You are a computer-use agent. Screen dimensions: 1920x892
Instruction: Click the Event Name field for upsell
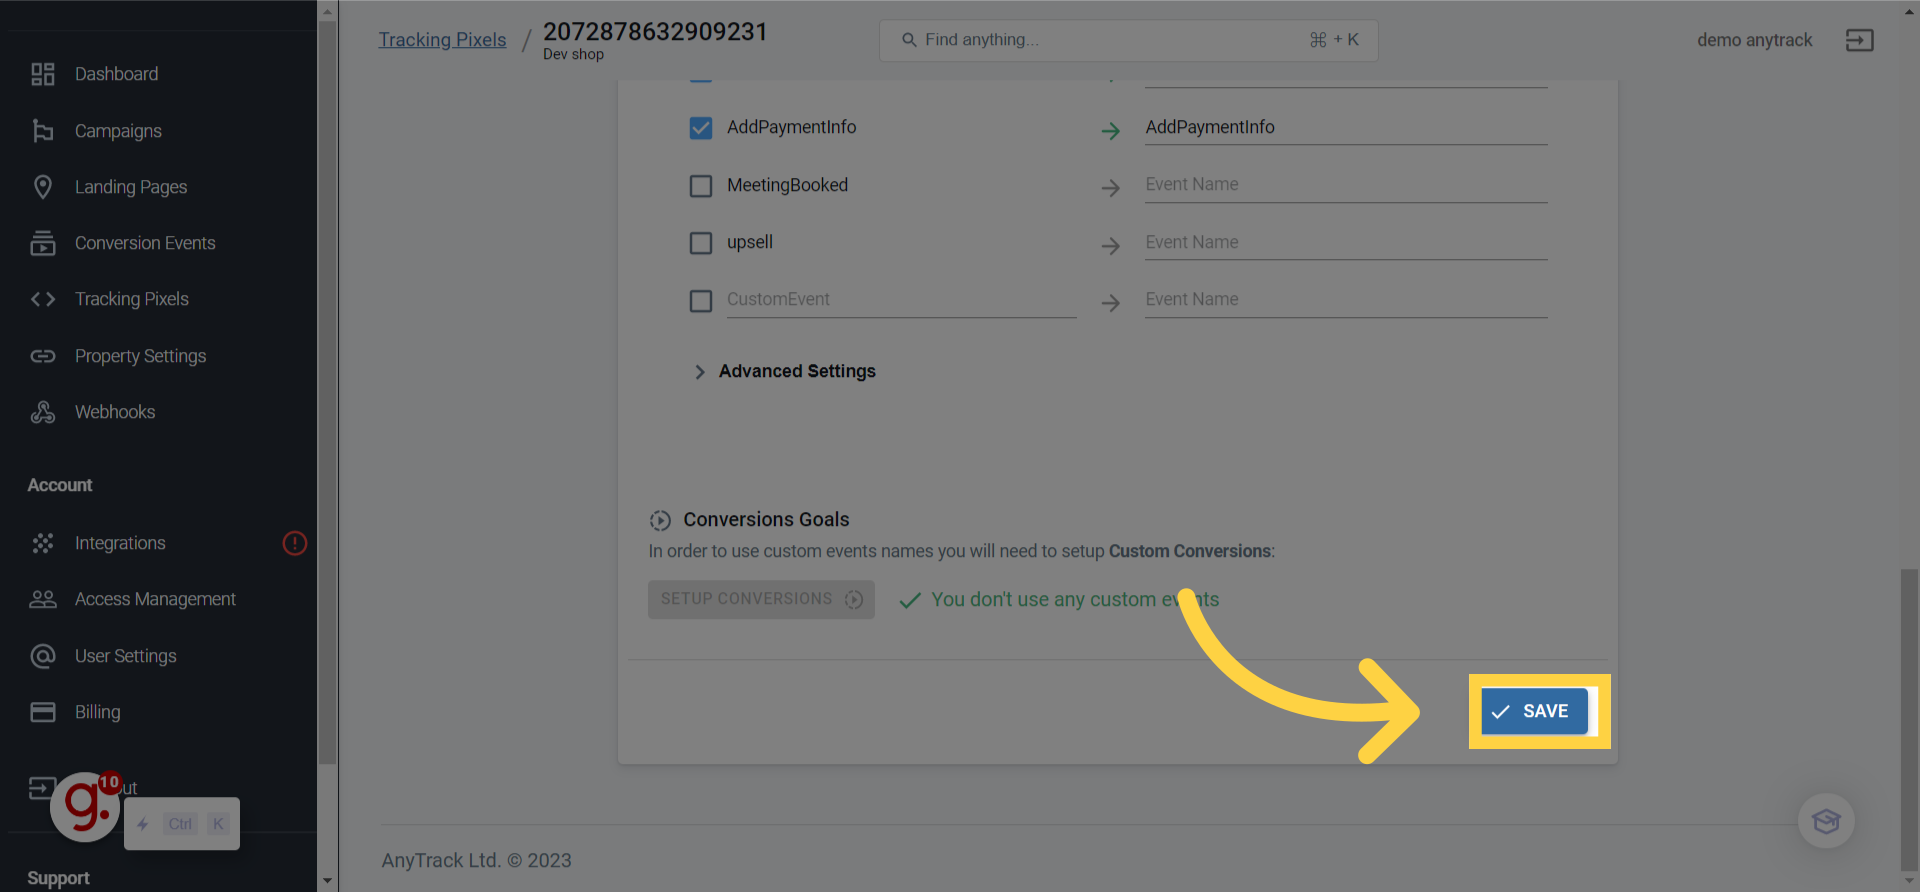[x=1346, y=243]
